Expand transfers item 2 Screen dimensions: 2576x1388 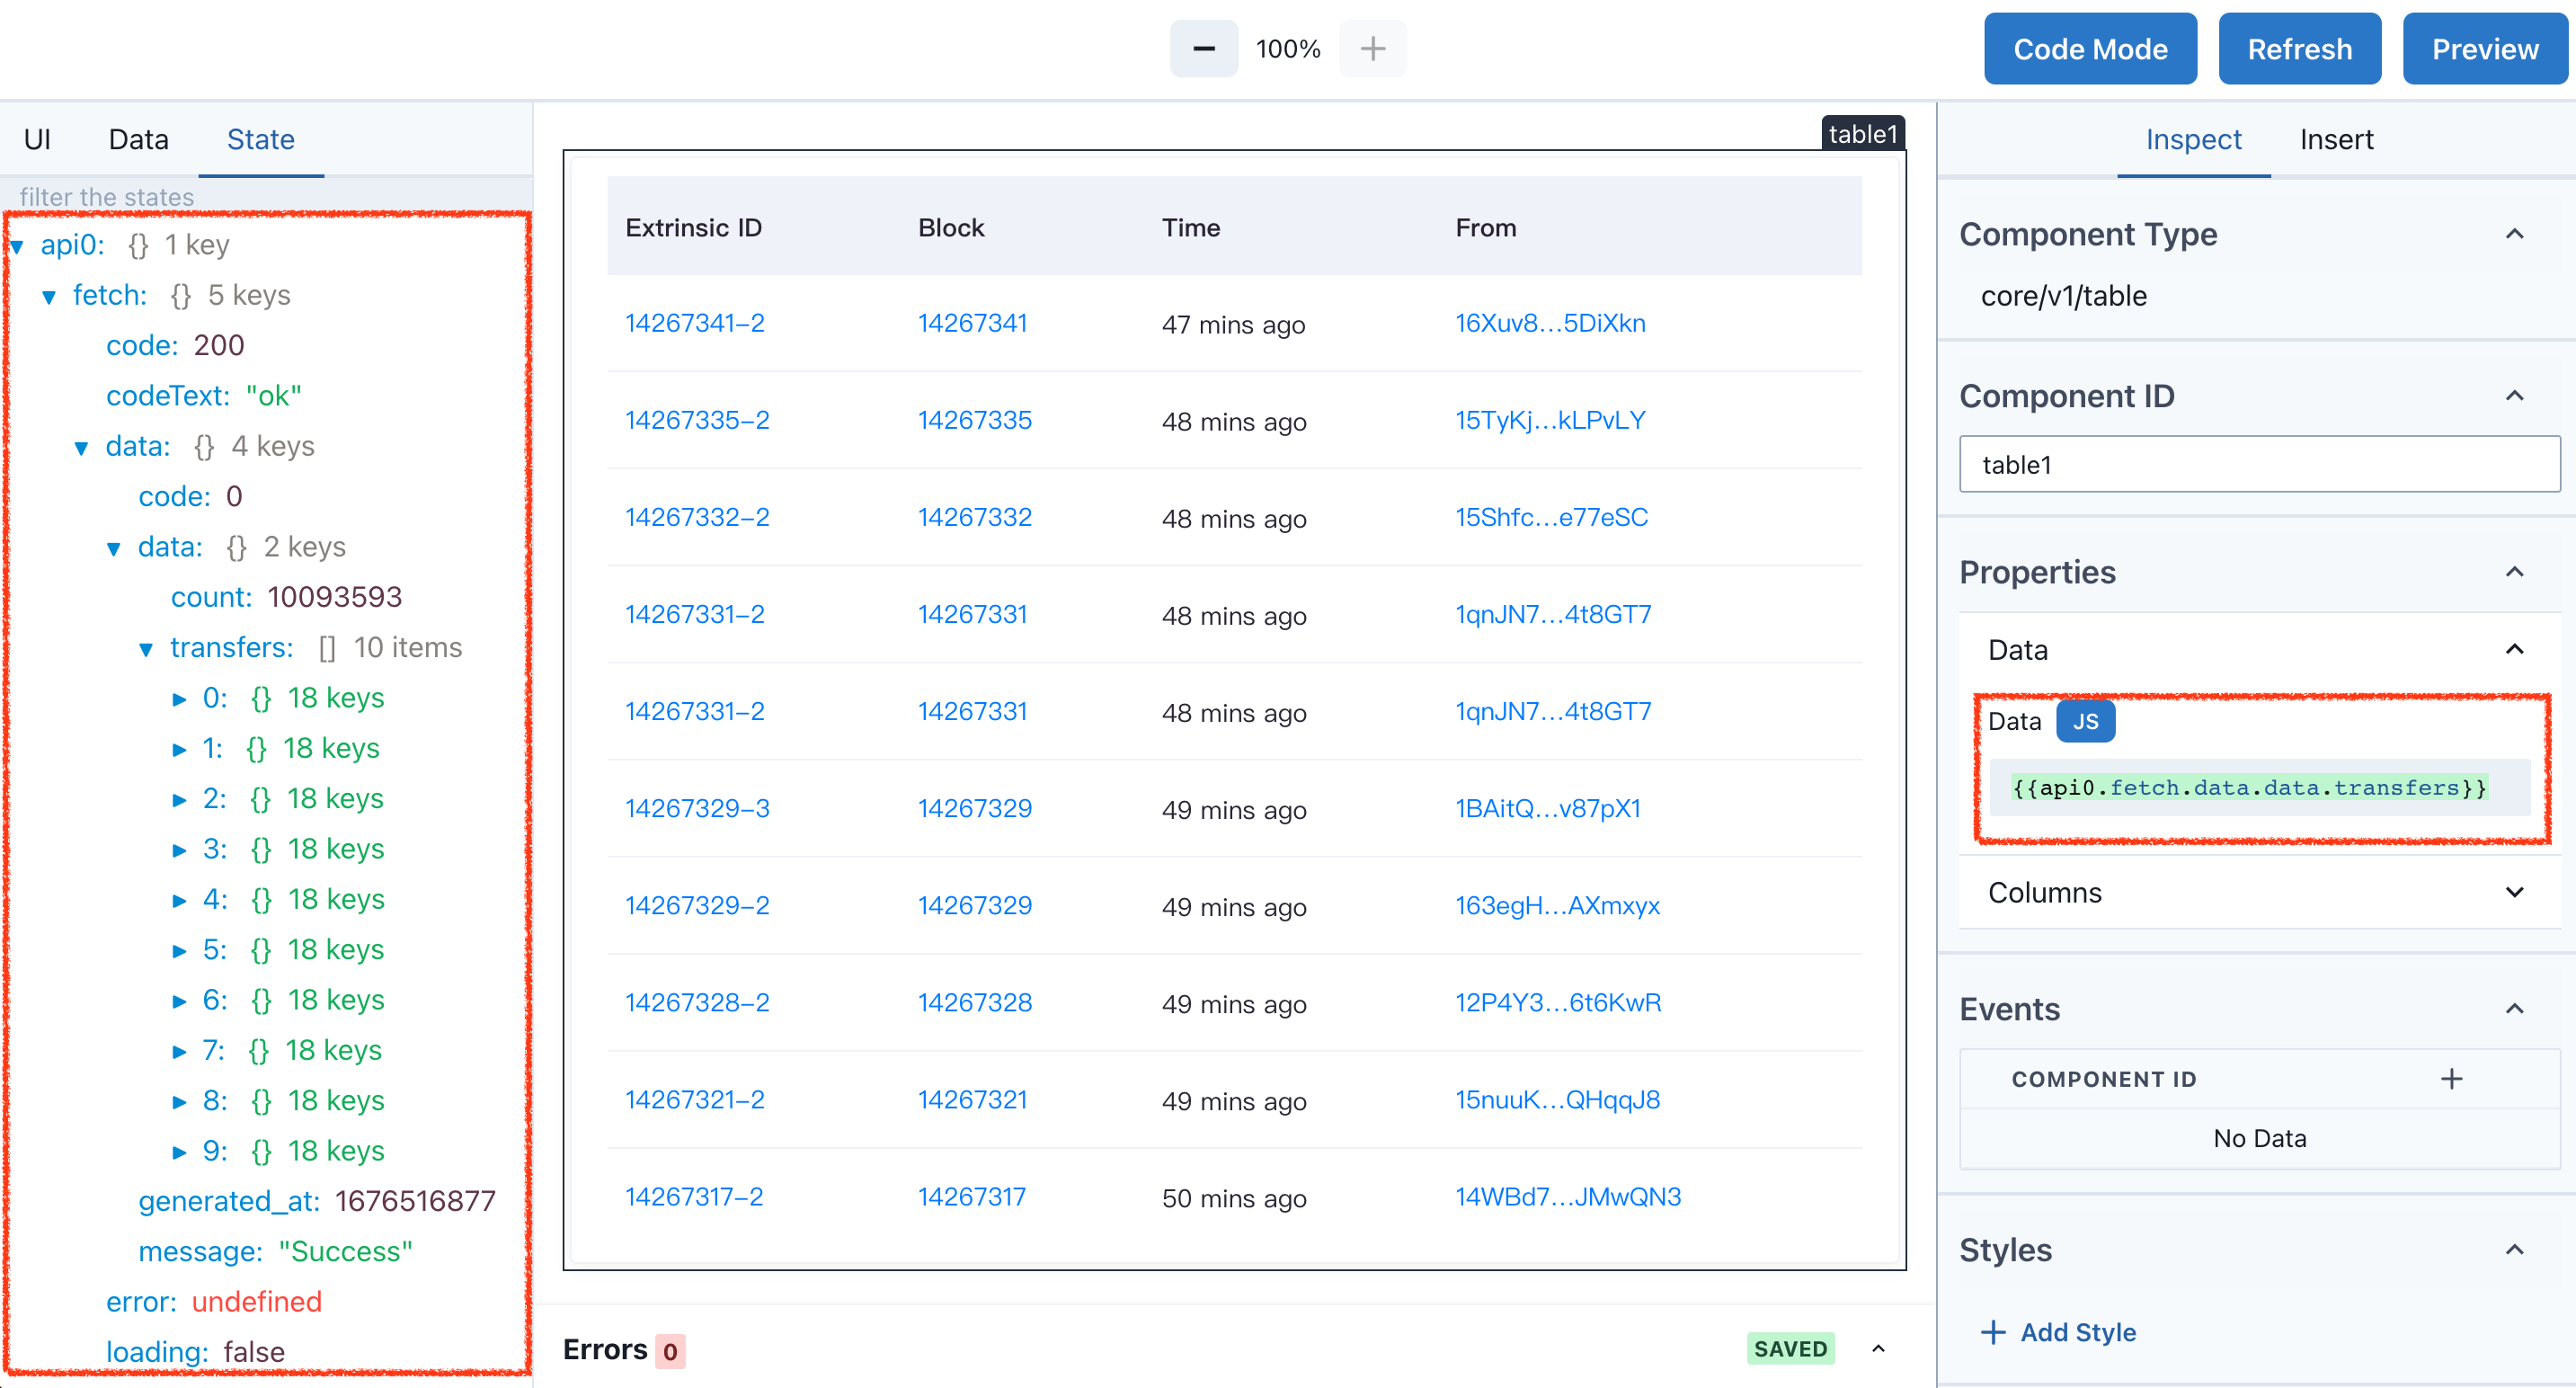pos(179,799)
